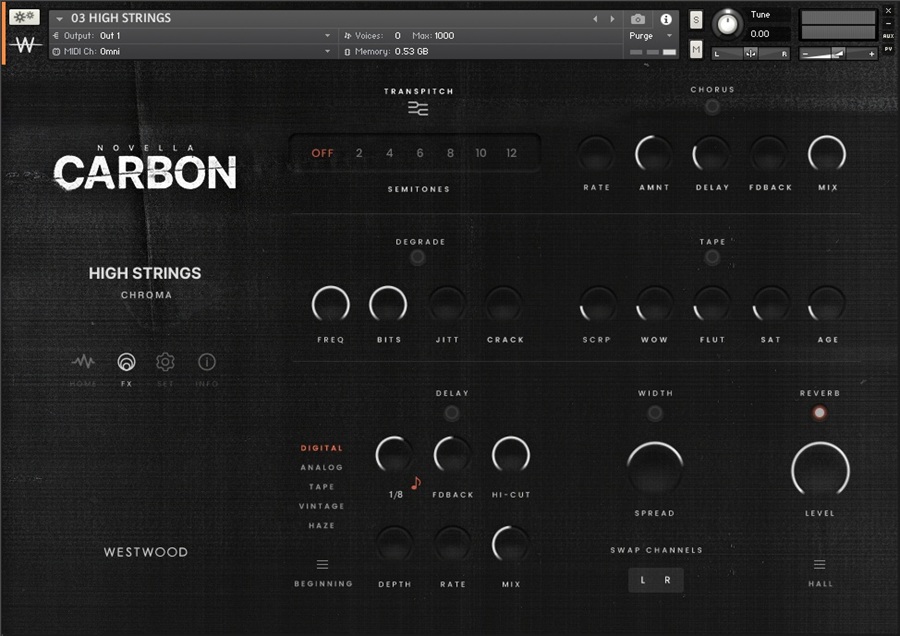Enable the Tape effect toggle
The image size is (900, 636).
coord(712,258)
